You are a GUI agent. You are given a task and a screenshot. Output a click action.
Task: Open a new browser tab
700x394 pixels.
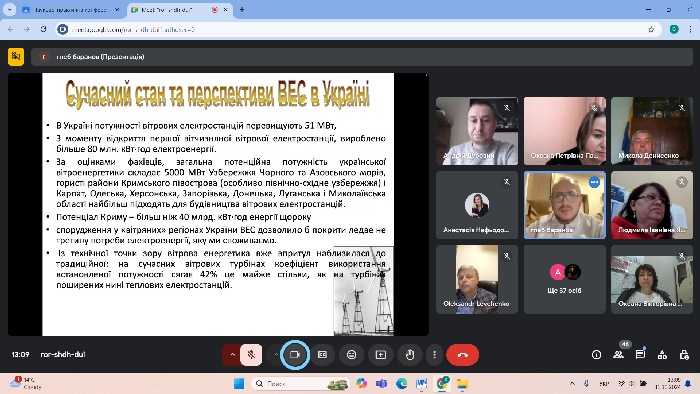242,9
